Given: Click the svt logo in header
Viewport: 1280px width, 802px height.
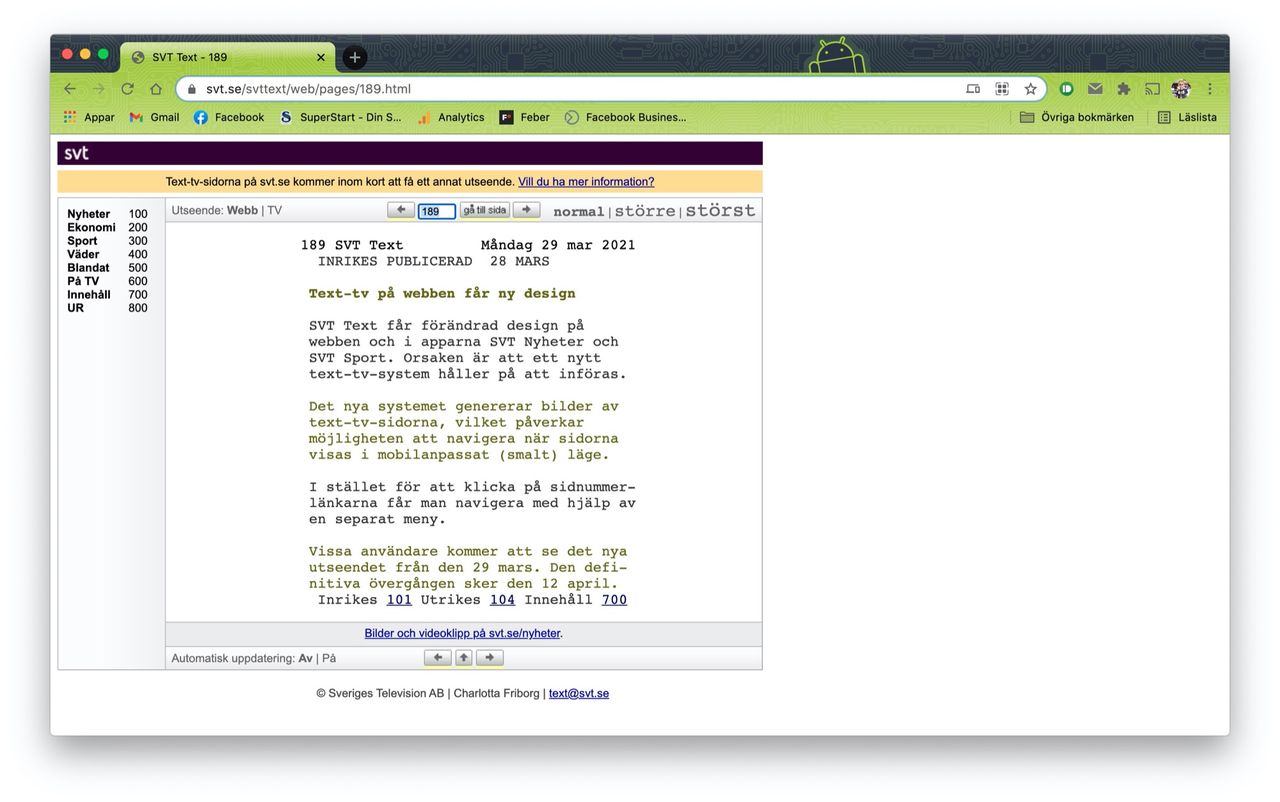Looking at the screenshot, I should click(77, 153).
